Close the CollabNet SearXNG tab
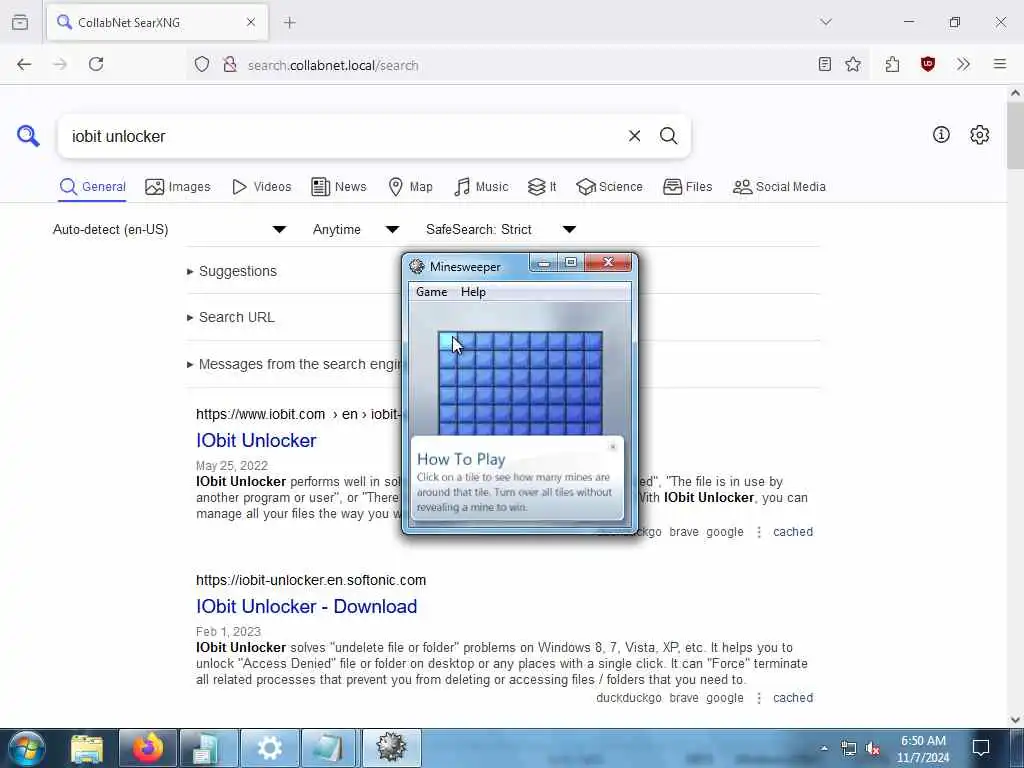This screenshot has width=1024, height=768. coord(251,22)
